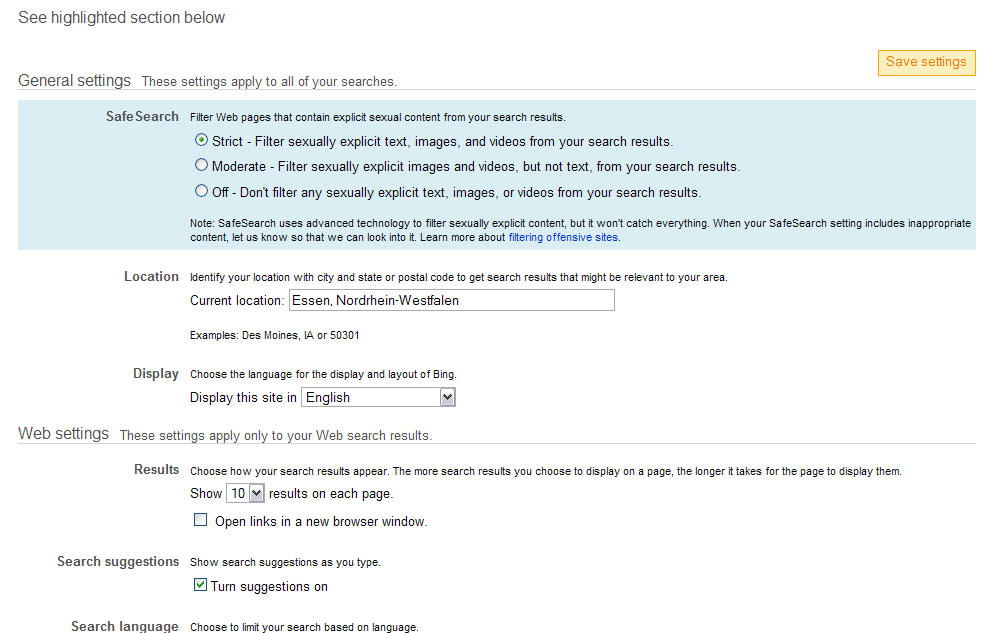Click the Web settings heading

64,434
